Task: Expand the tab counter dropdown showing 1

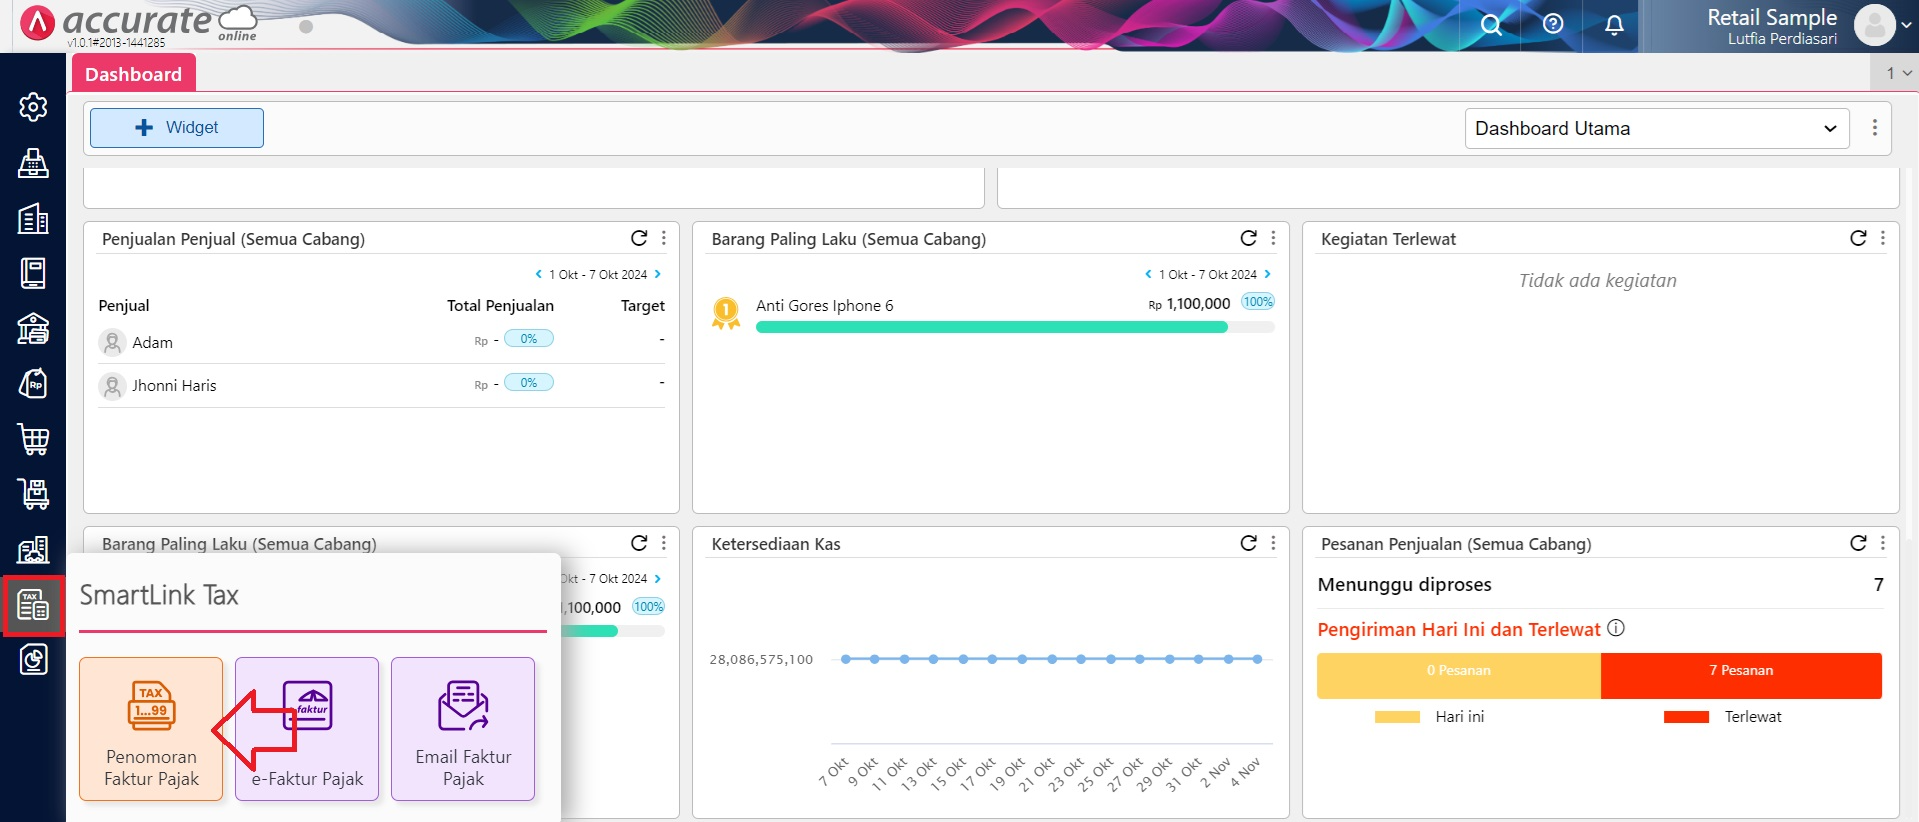Action: click(x=1898, y=73)
